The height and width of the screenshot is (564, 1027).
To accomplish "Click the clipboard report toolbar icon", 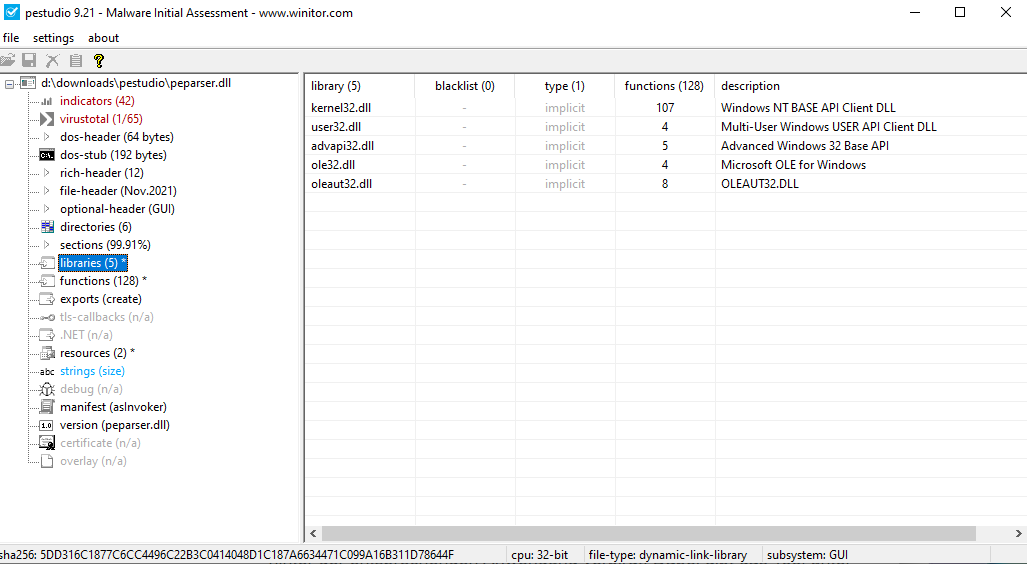I will [x=76, y=60].
